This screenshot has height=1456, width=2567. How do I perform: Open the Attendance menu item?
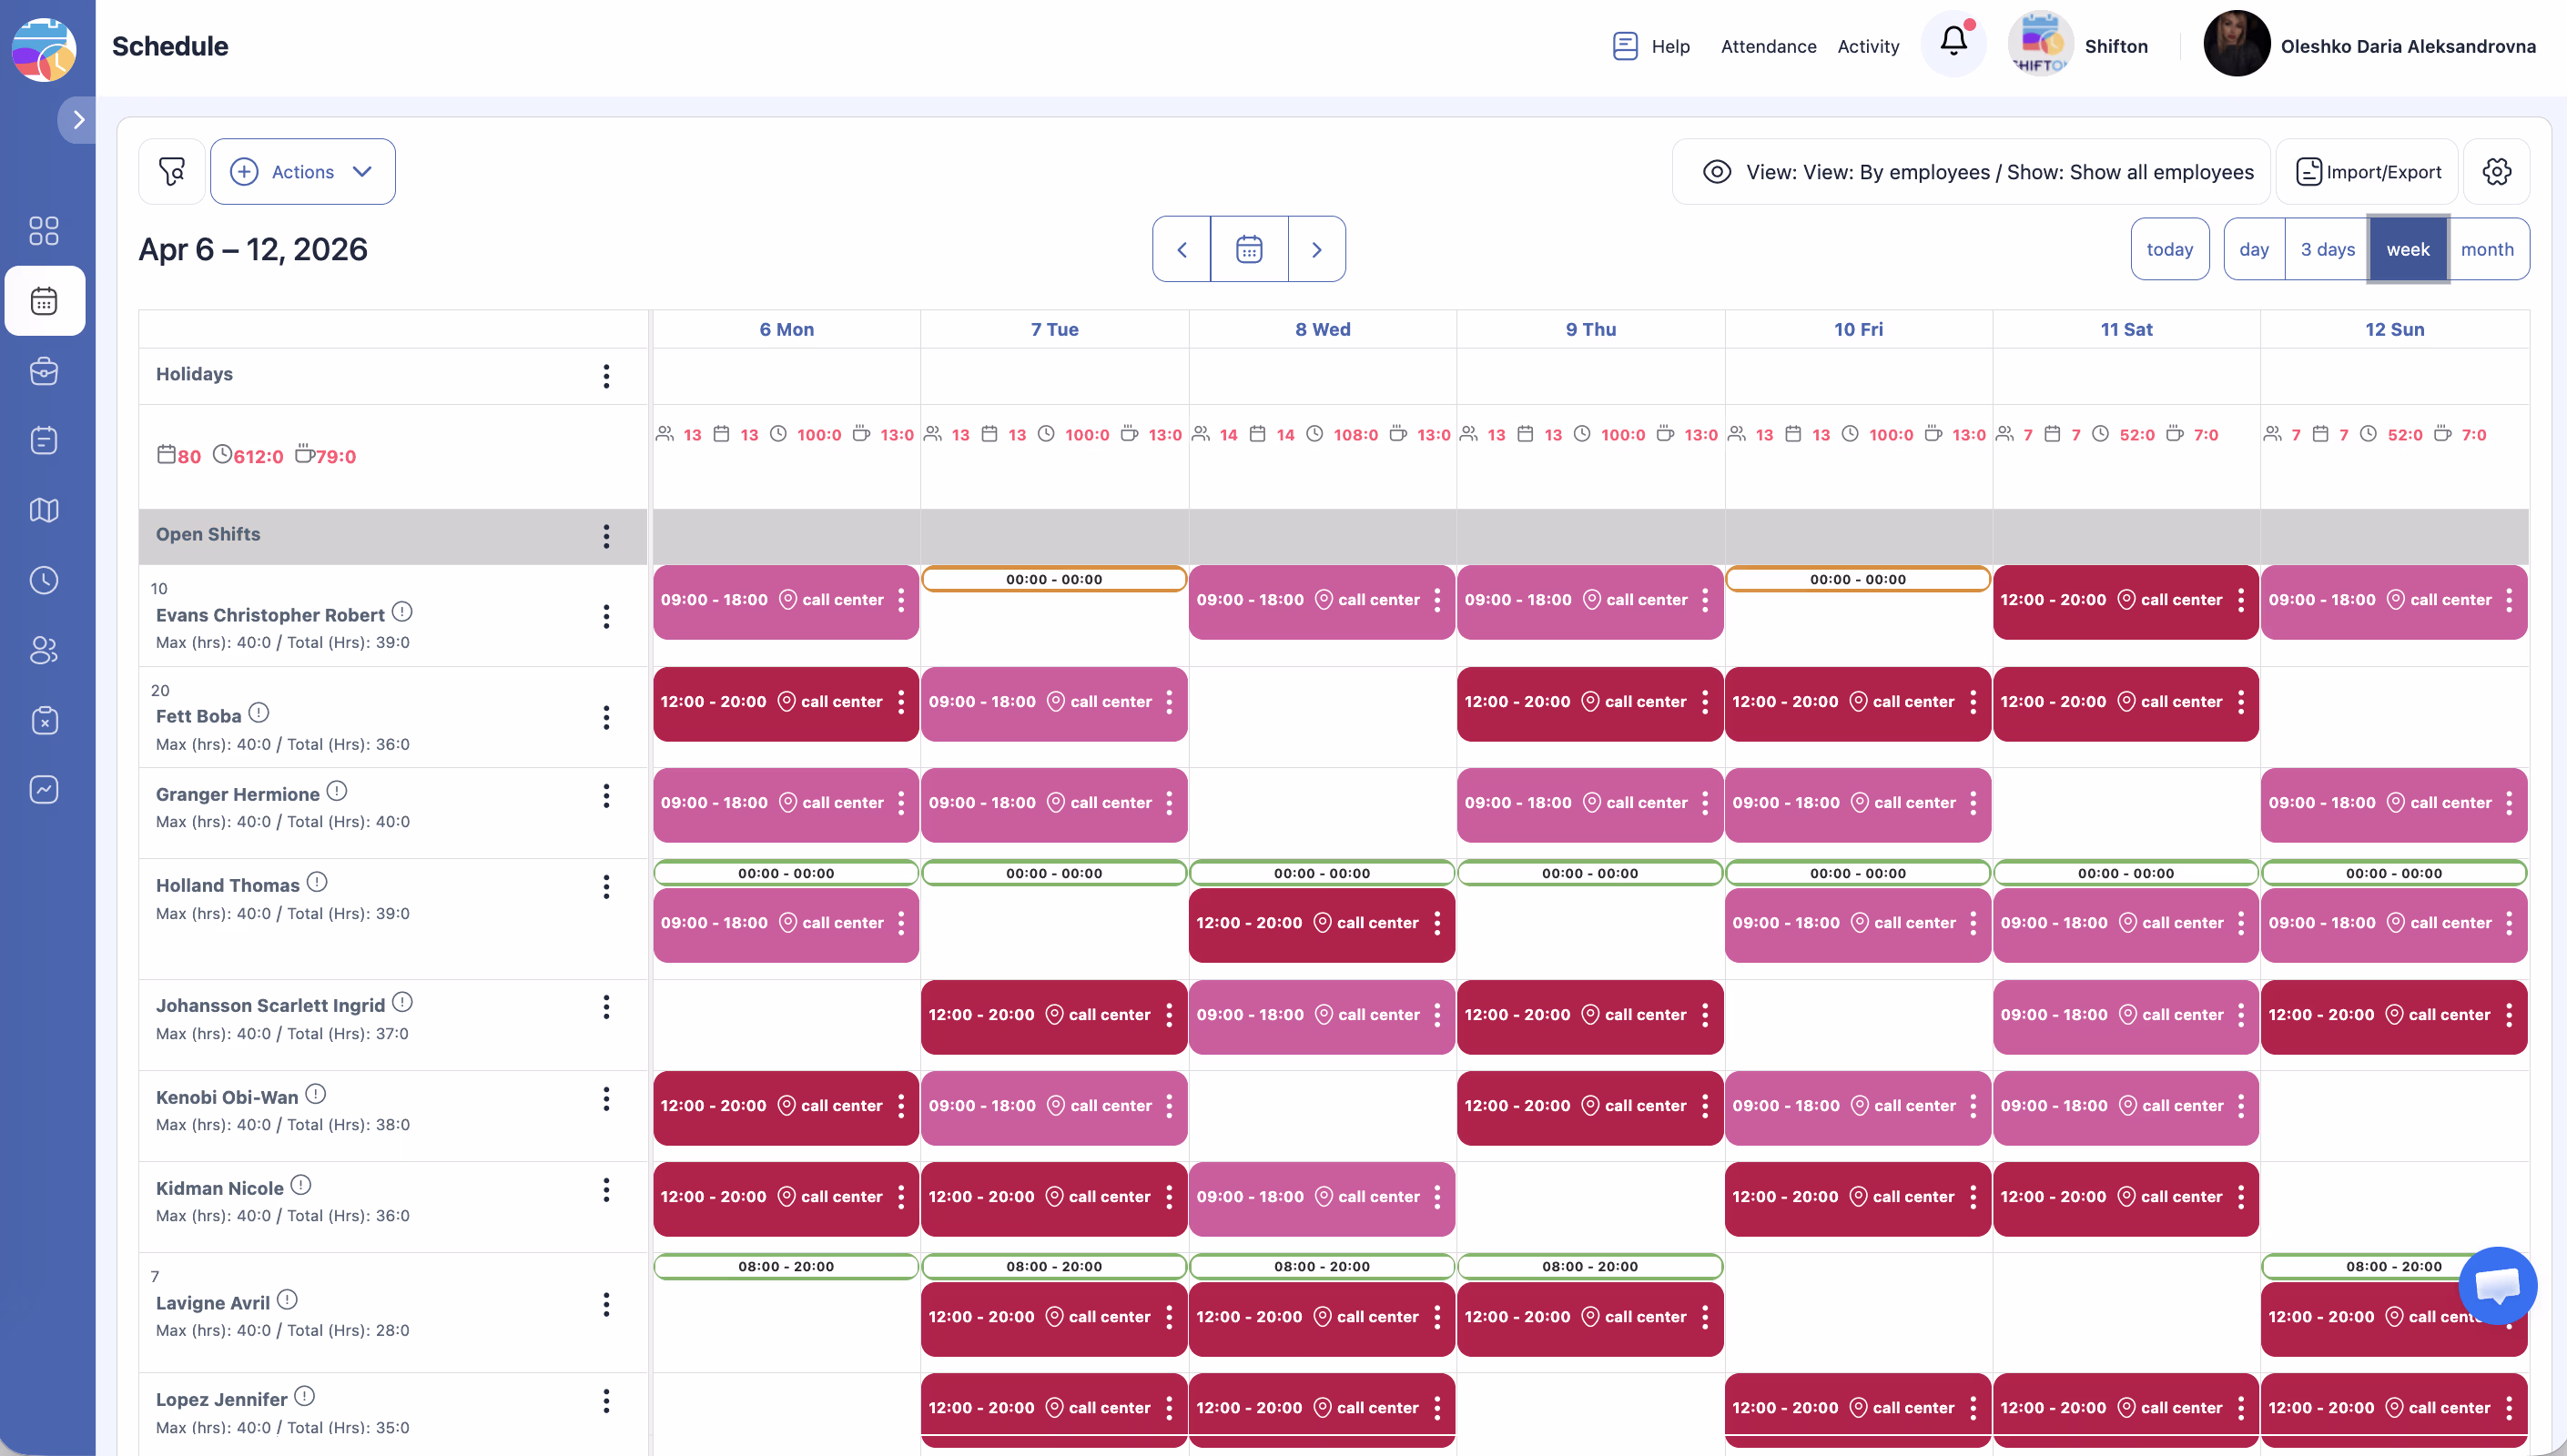tap(1768, 46)
